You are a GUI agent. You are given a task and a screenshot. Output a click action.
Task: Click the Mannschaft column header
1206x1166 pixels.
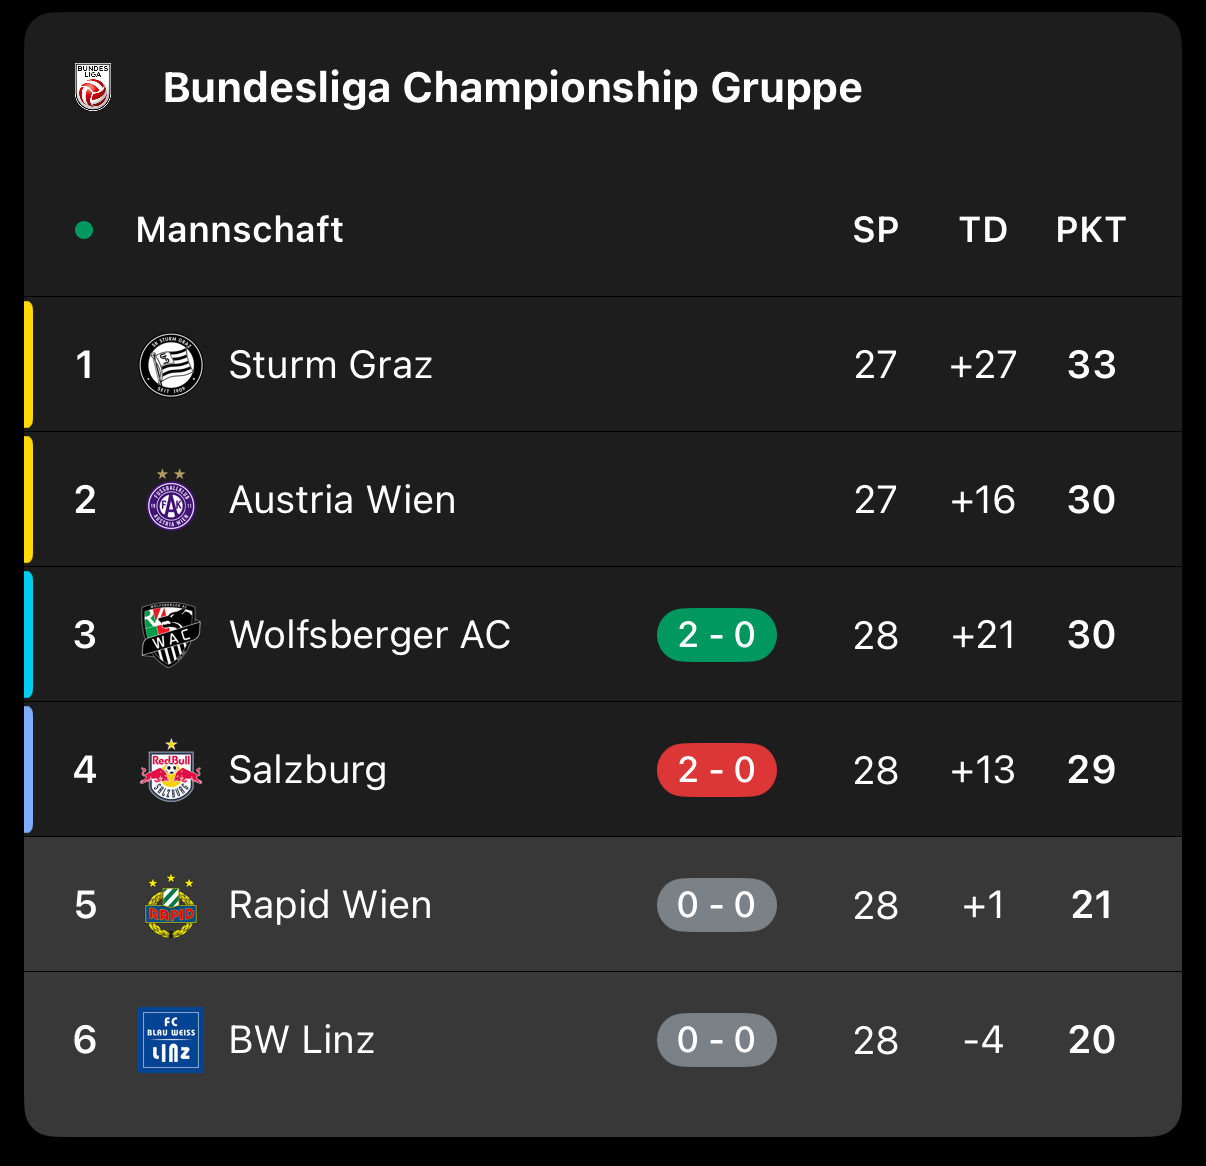click(x=240, y=230)
